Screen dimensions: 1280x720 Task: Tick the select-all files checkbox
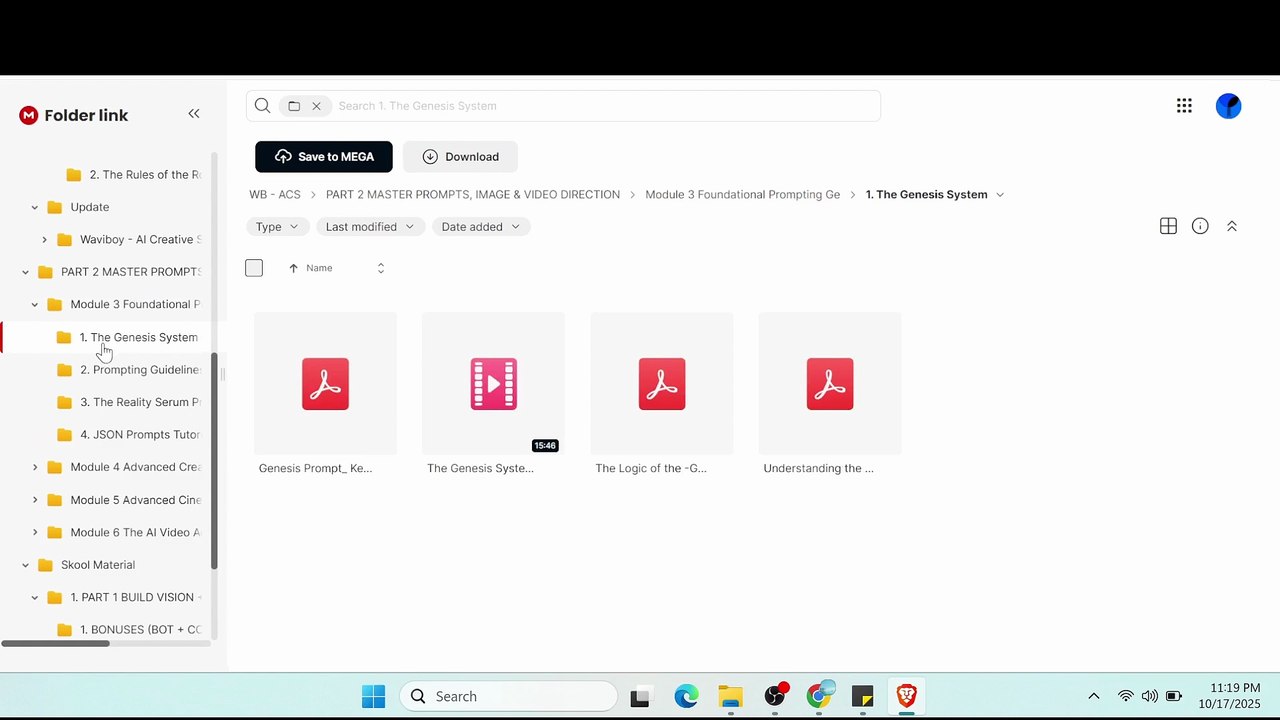(254, 268)
